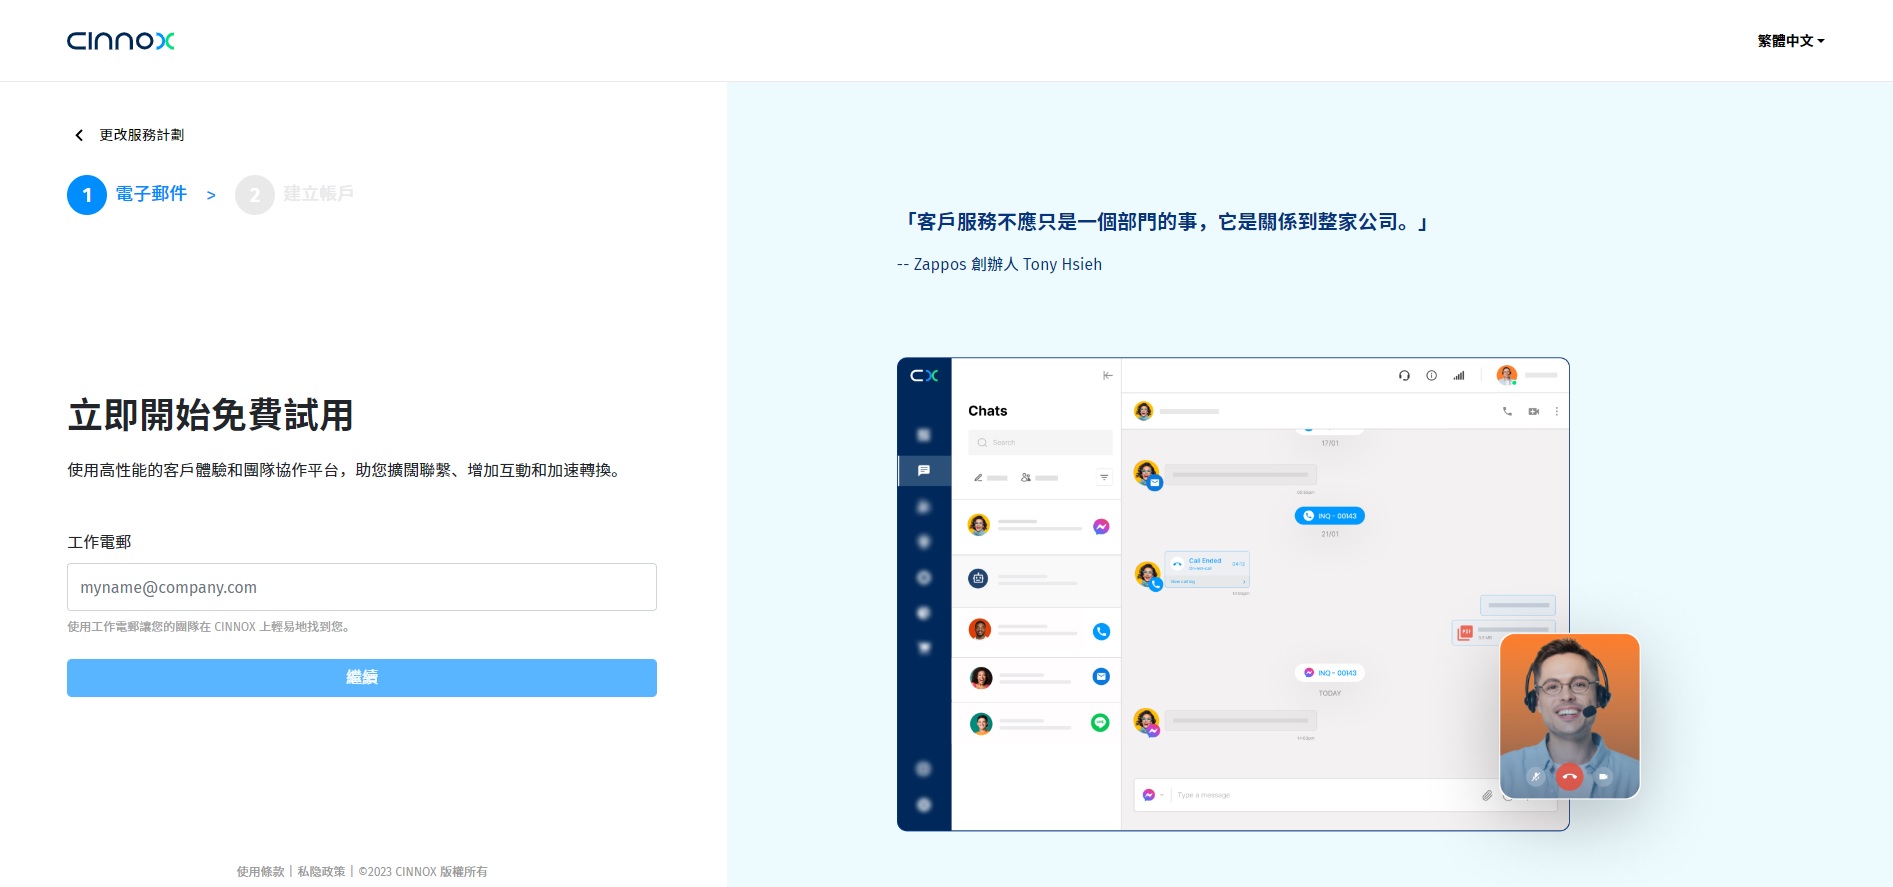Click the 建立帳戶 step label
This screenshot has height=887, width=1893.
[x=318, y=194]
